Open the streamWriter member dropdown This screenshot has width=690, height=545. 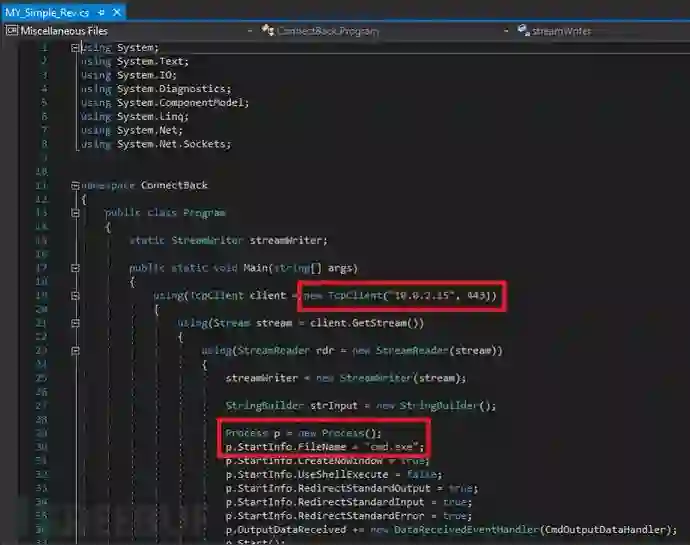coord(603,31)
